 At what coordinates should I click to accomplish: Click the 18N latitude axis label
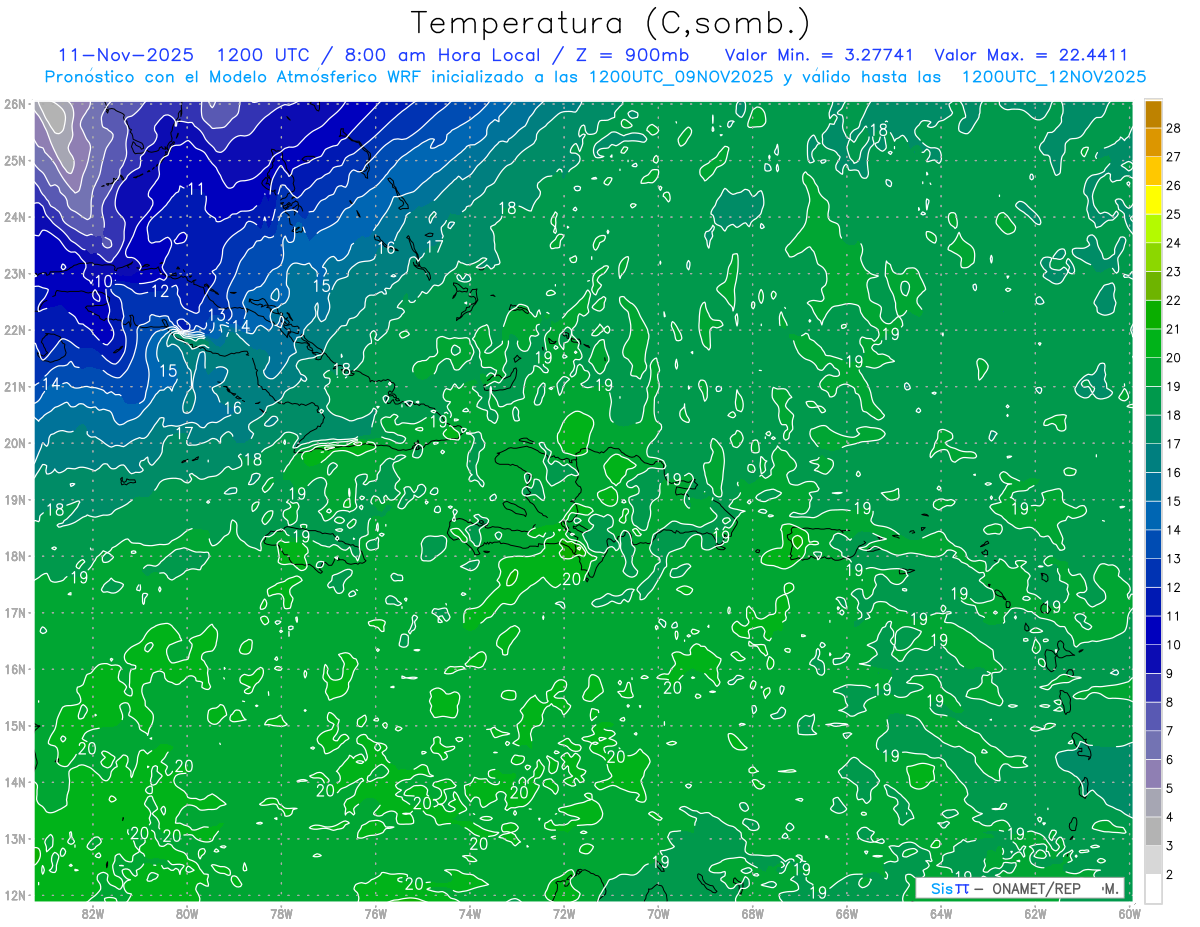point(15,556)
